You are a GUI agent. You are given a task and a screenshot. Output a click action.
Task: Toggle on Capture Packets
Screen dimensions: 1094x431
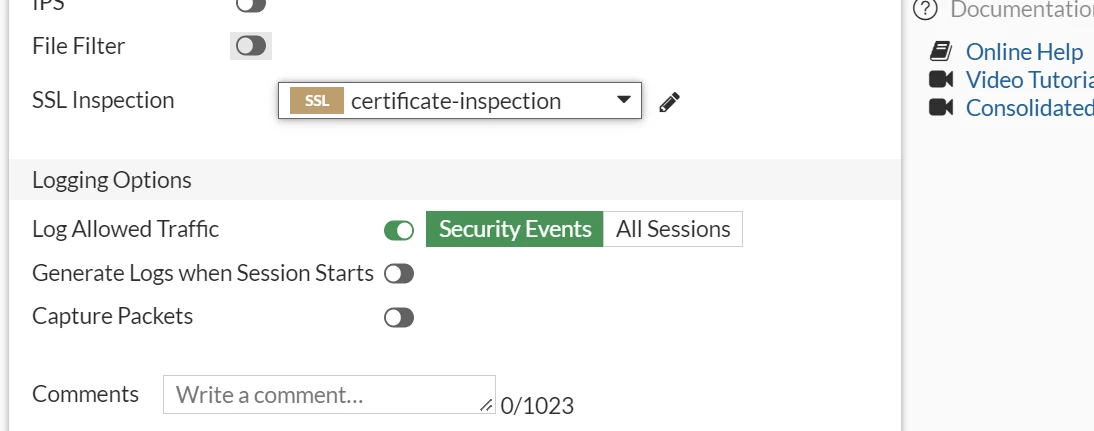[399, 318]
